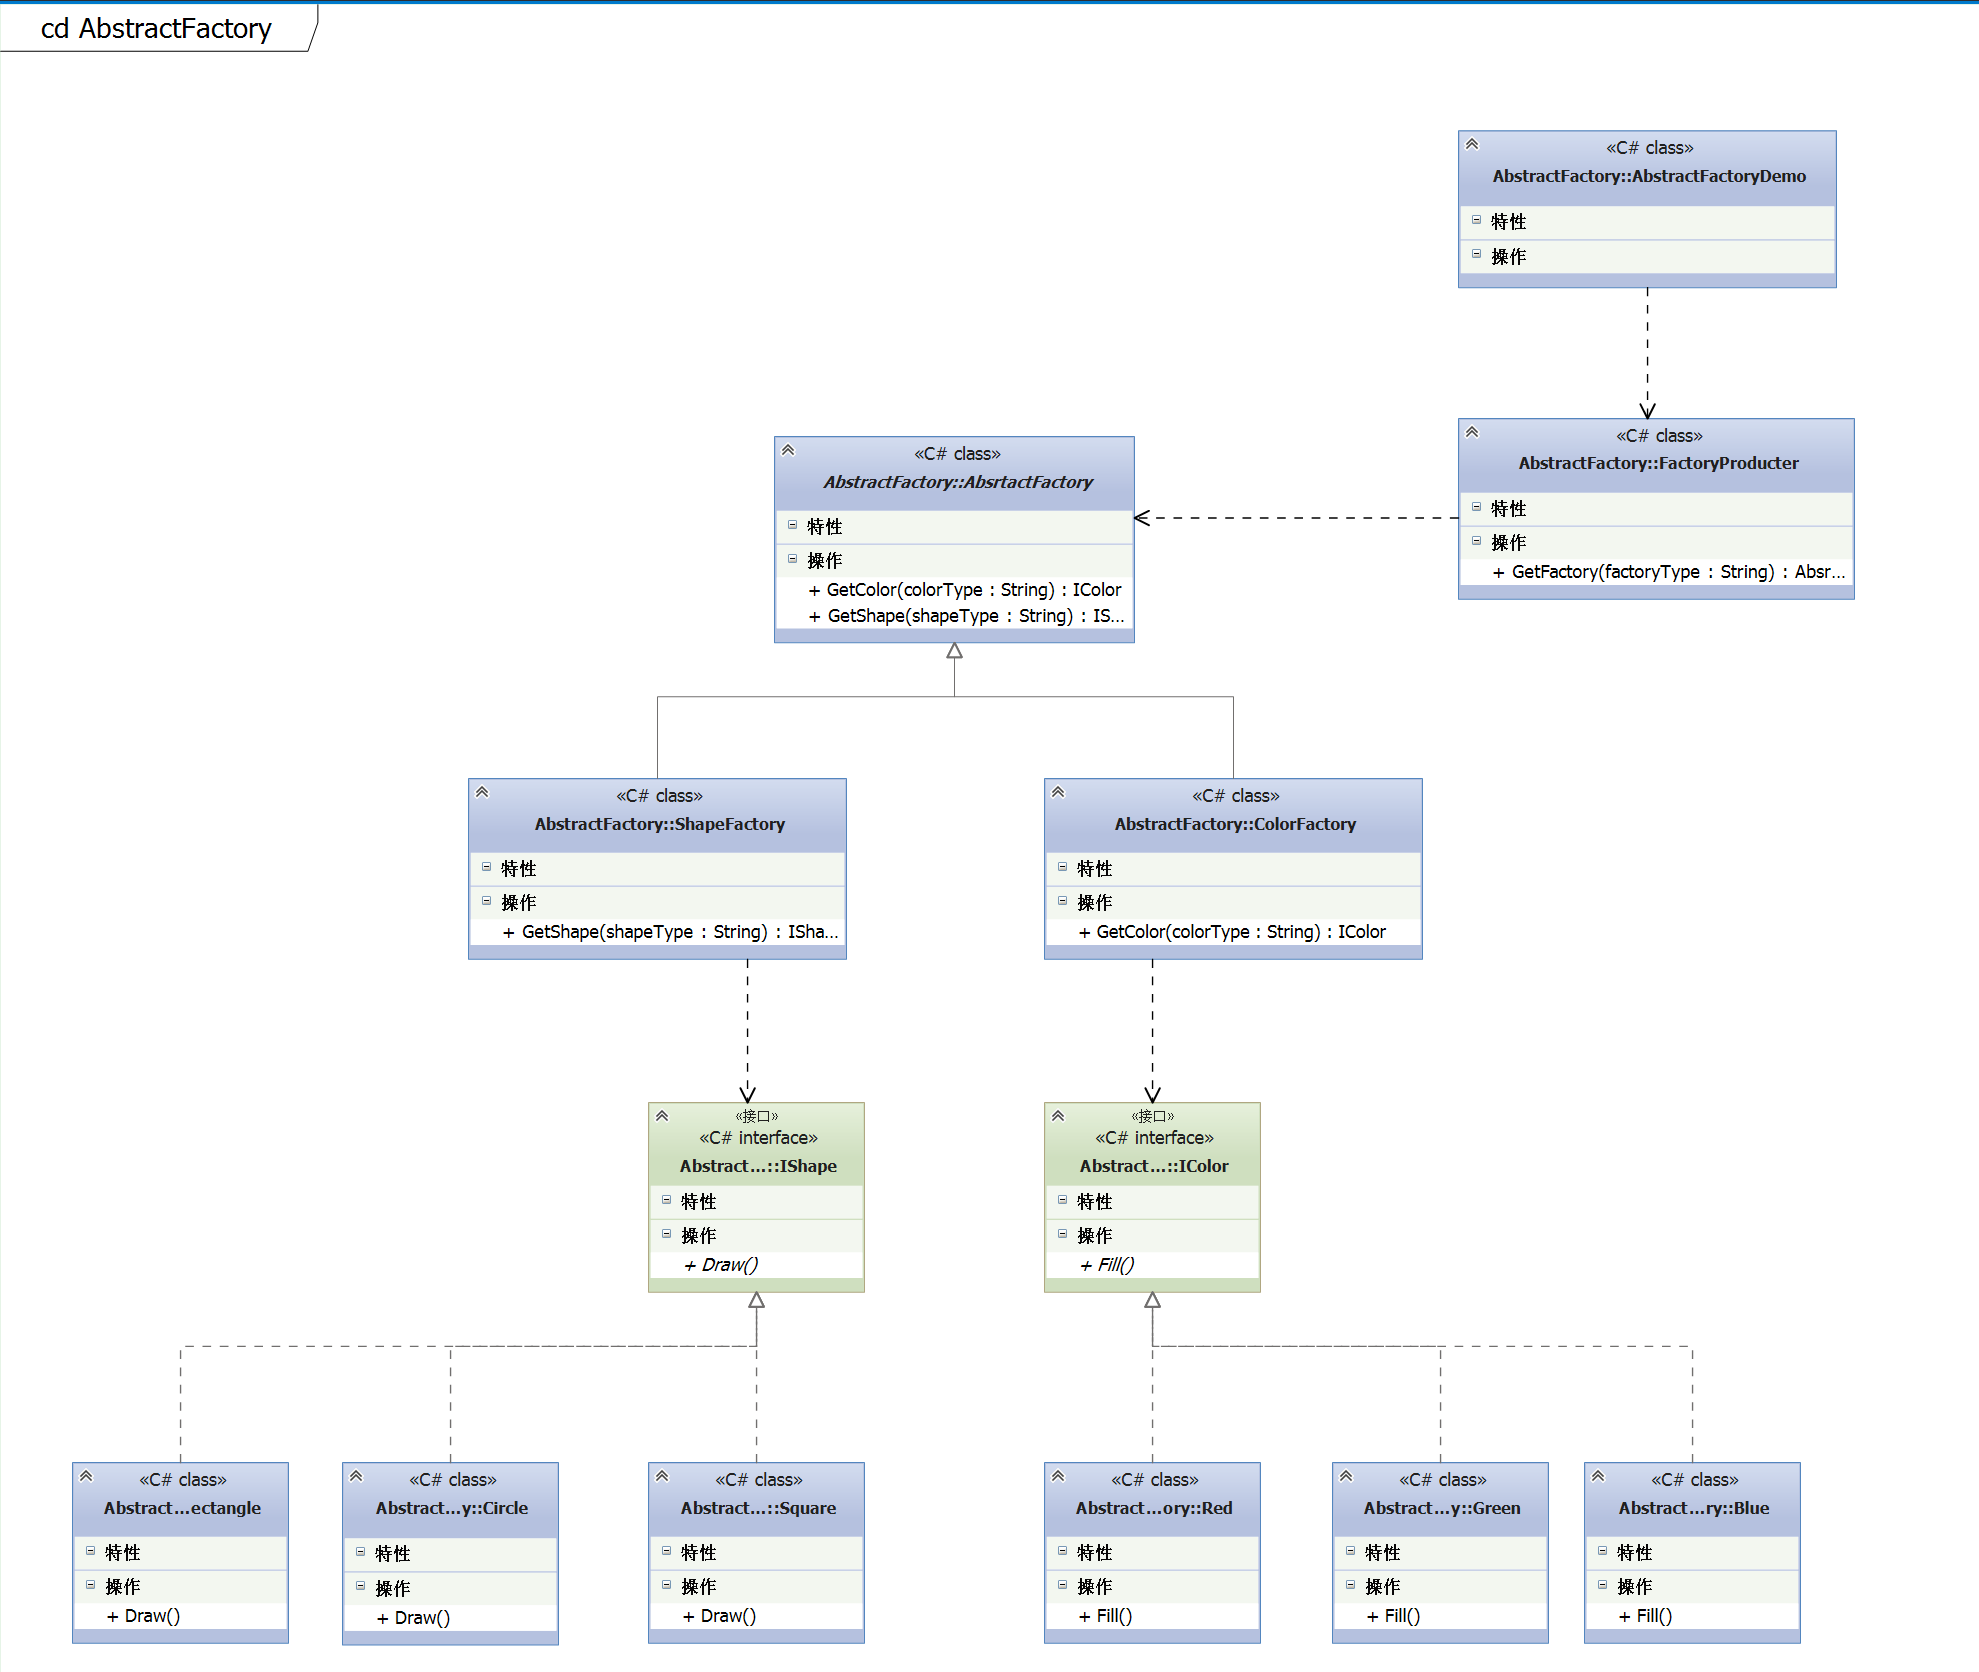Click the collapse chevron on the IShape interface
This screenshot has width=1979, height=1672.
pyautogui.click(x=662, y=1116)
